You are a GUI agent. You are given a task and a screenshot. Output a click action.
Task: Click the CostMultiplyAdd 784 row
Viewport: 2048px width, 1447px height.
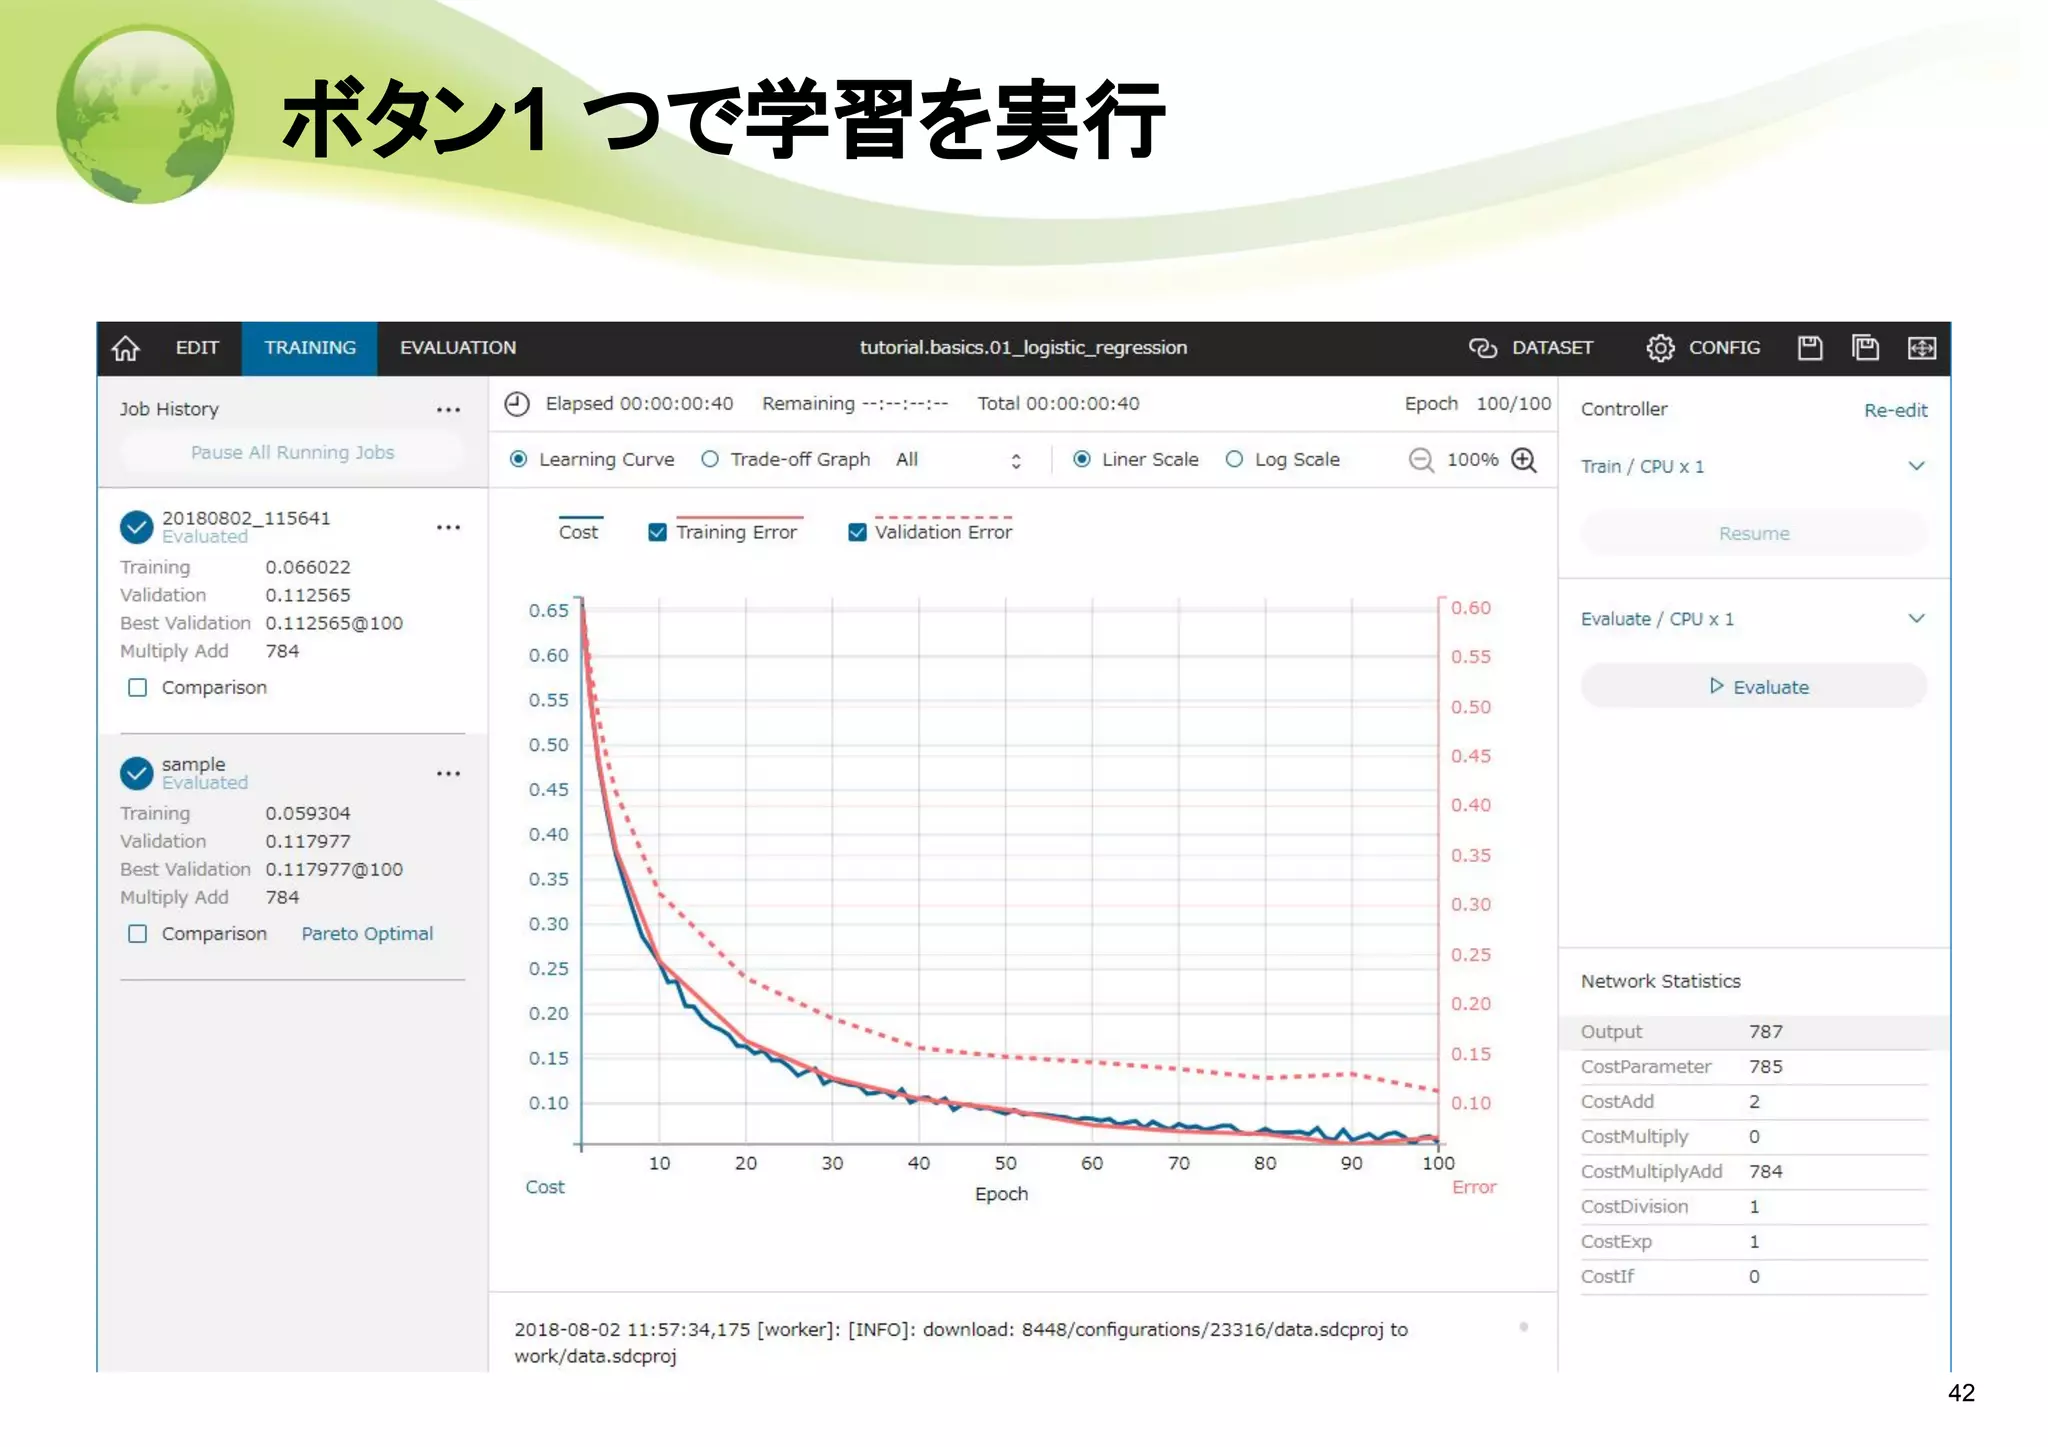click(x=1754, y=1172)
